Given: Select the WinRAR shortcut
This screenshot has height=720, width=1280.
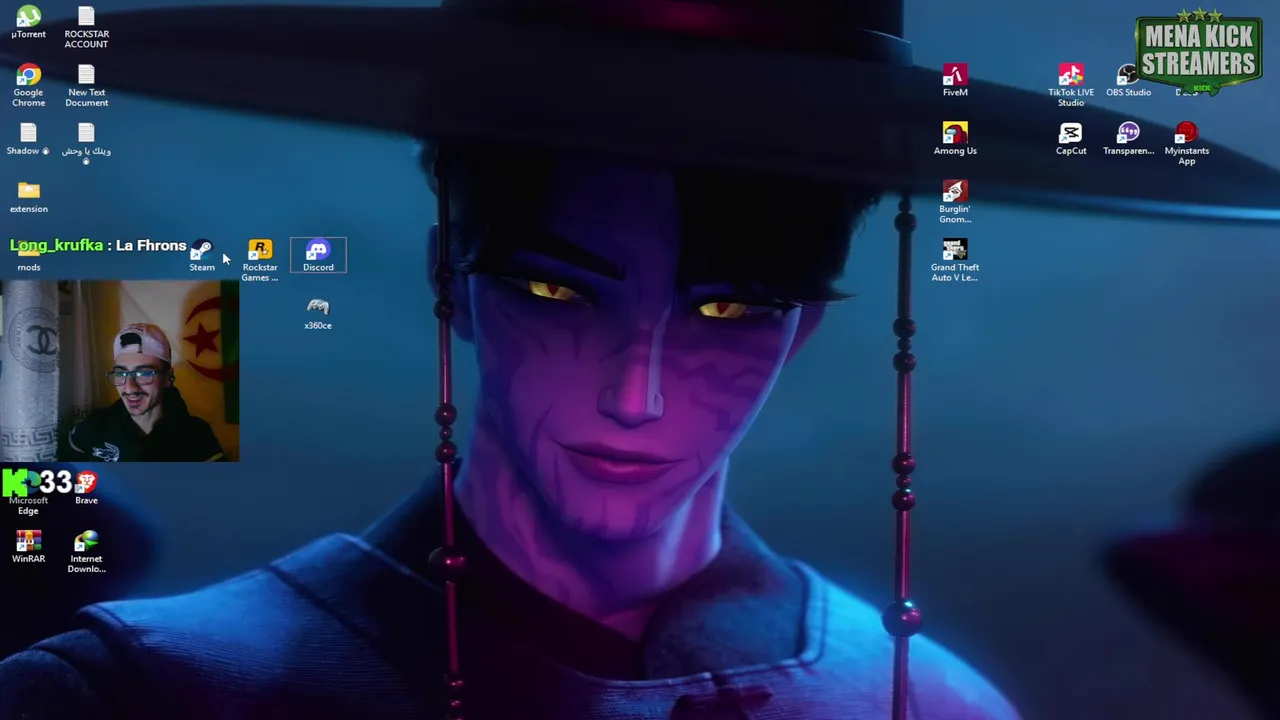Looking at the screenshot, I should click(x=28, y=547).
